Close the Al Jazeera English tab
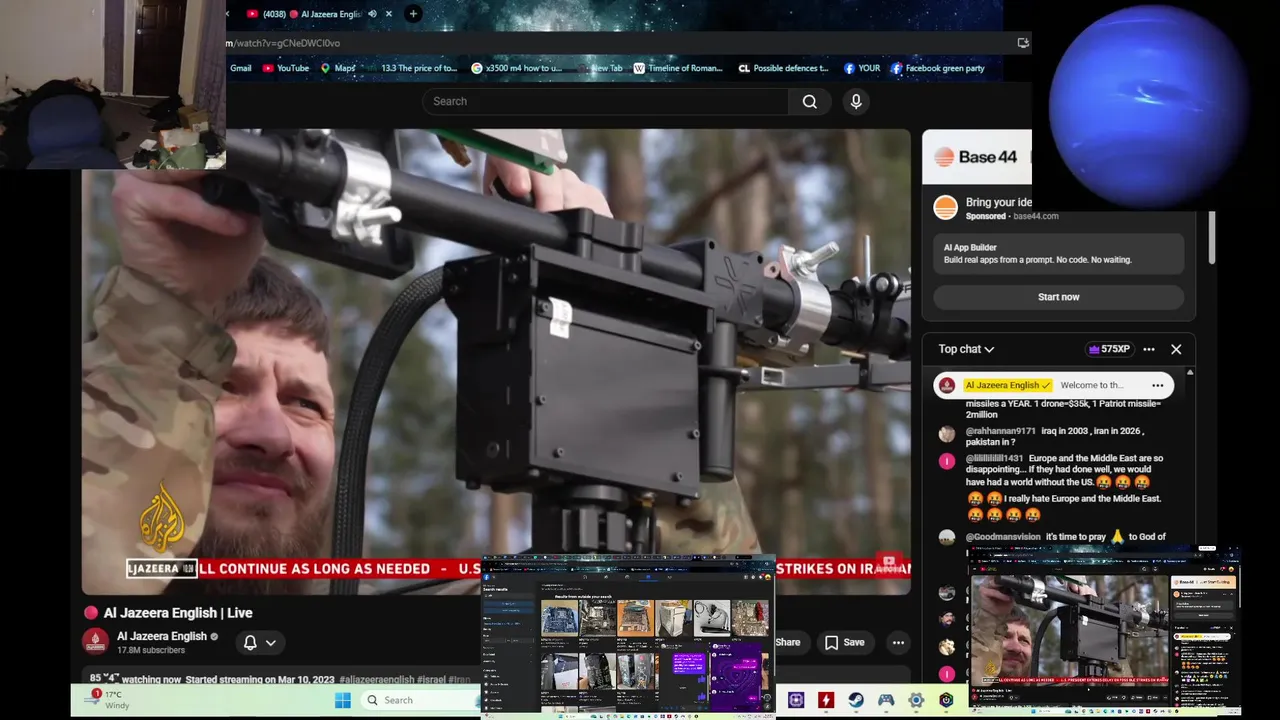The width and height of the screenshot is (1280, 720). pos(389,14)
